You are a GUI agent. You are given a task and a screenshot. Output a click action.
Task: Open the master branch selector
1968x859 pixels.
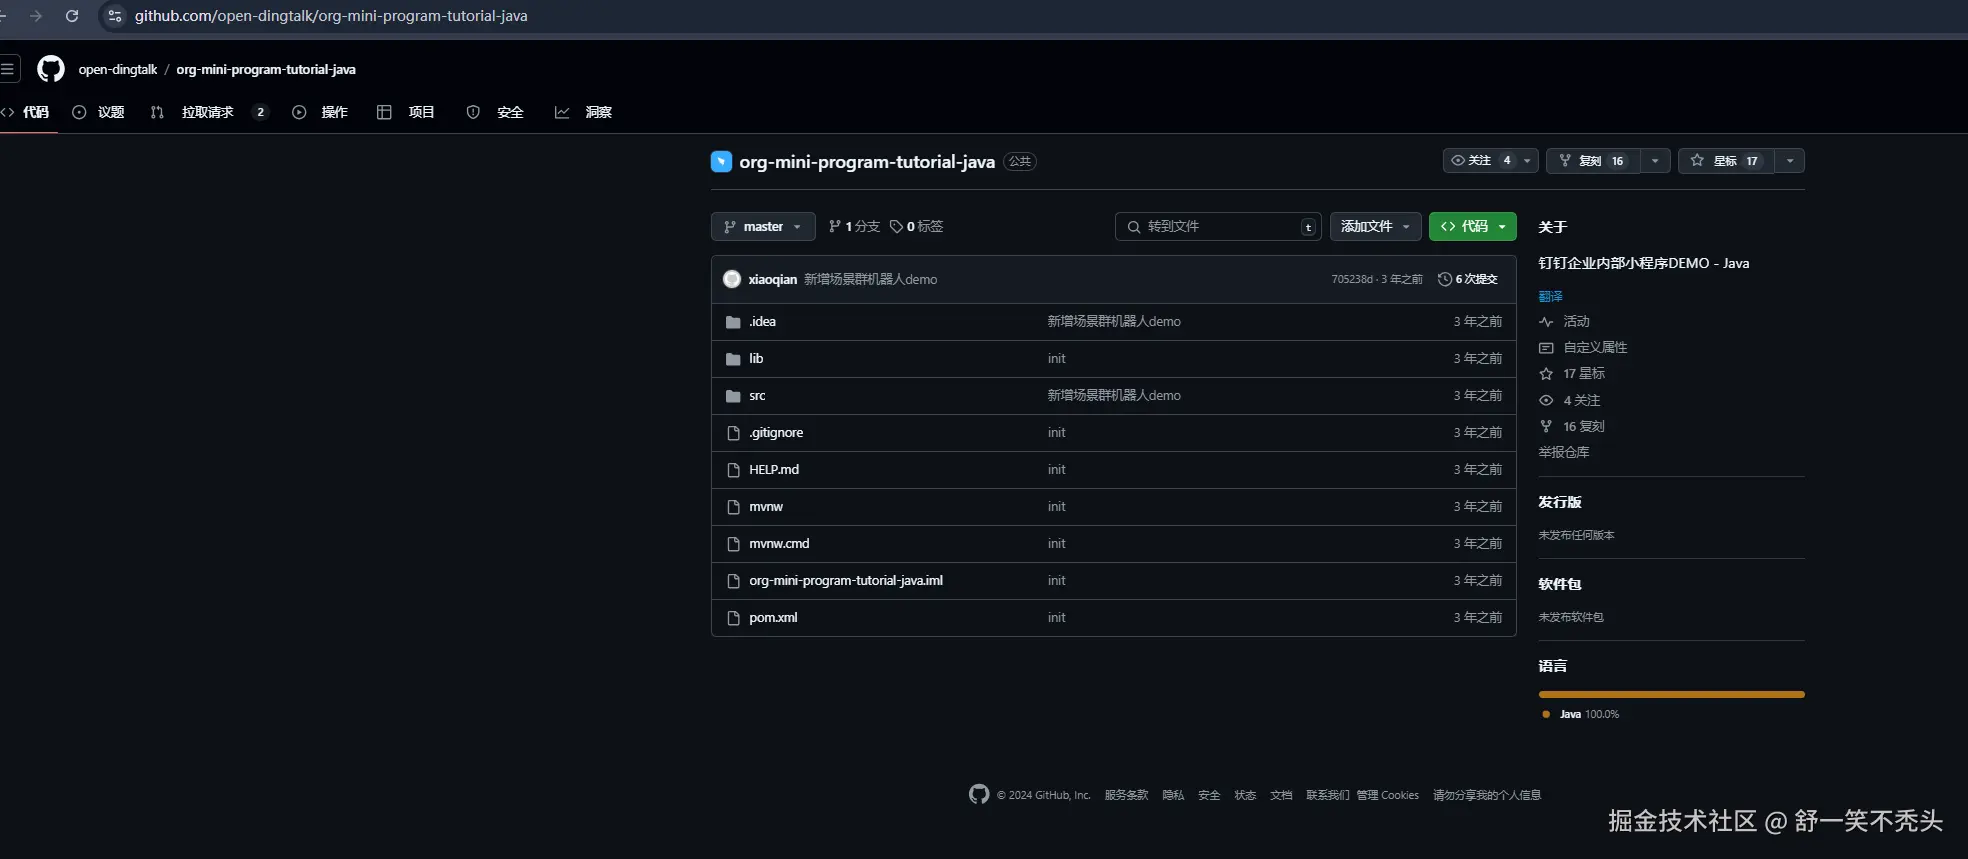pos(763,227)
